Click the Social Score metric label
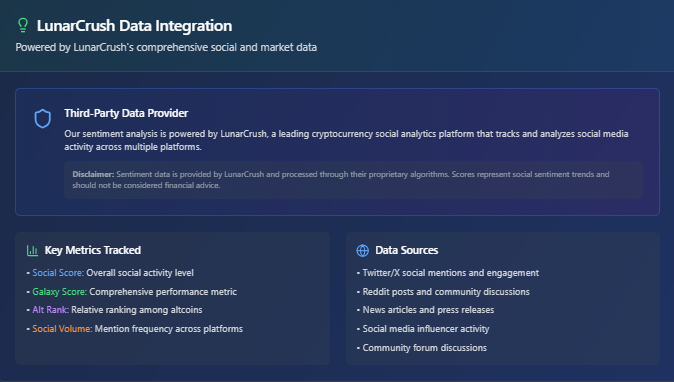The image size is (674, 382). [58, 273]
